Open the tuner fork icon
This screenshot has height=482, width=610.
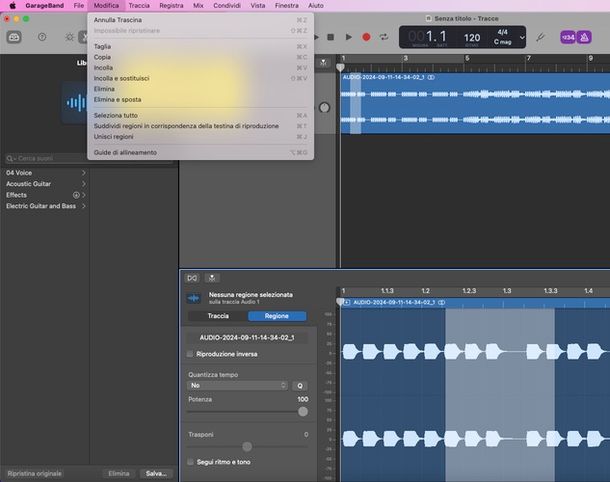coord(540,37)
